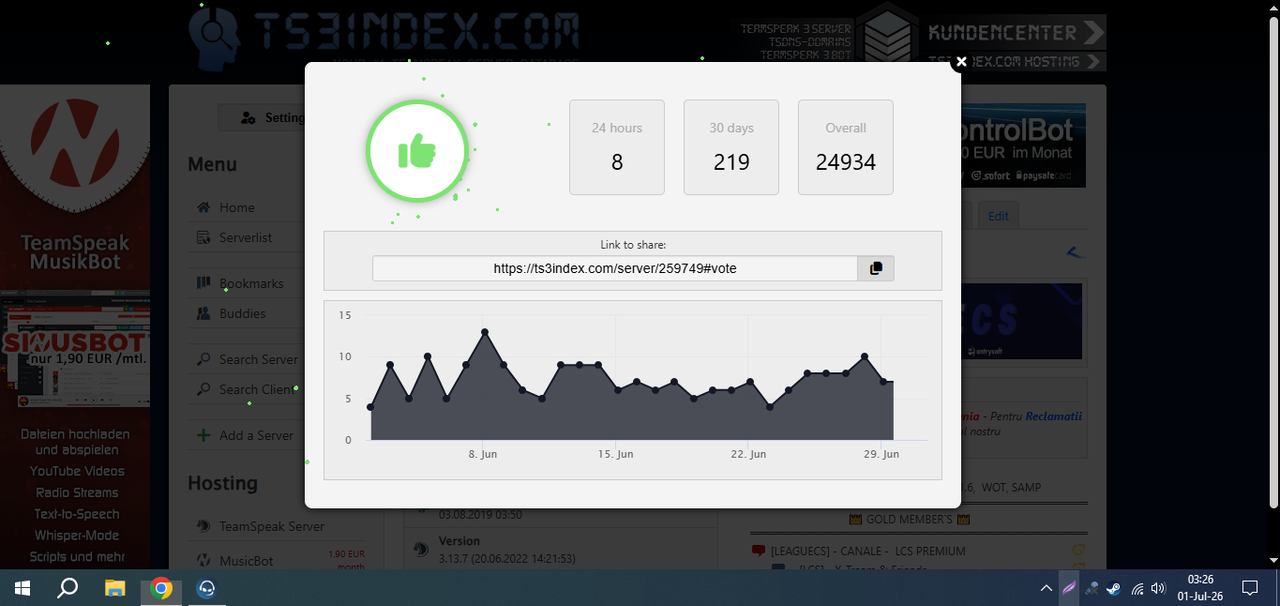Click the Sinusbot screenshot thumbnail
Viewport: 1280px width, 606px height.
(x=75, y=348)
